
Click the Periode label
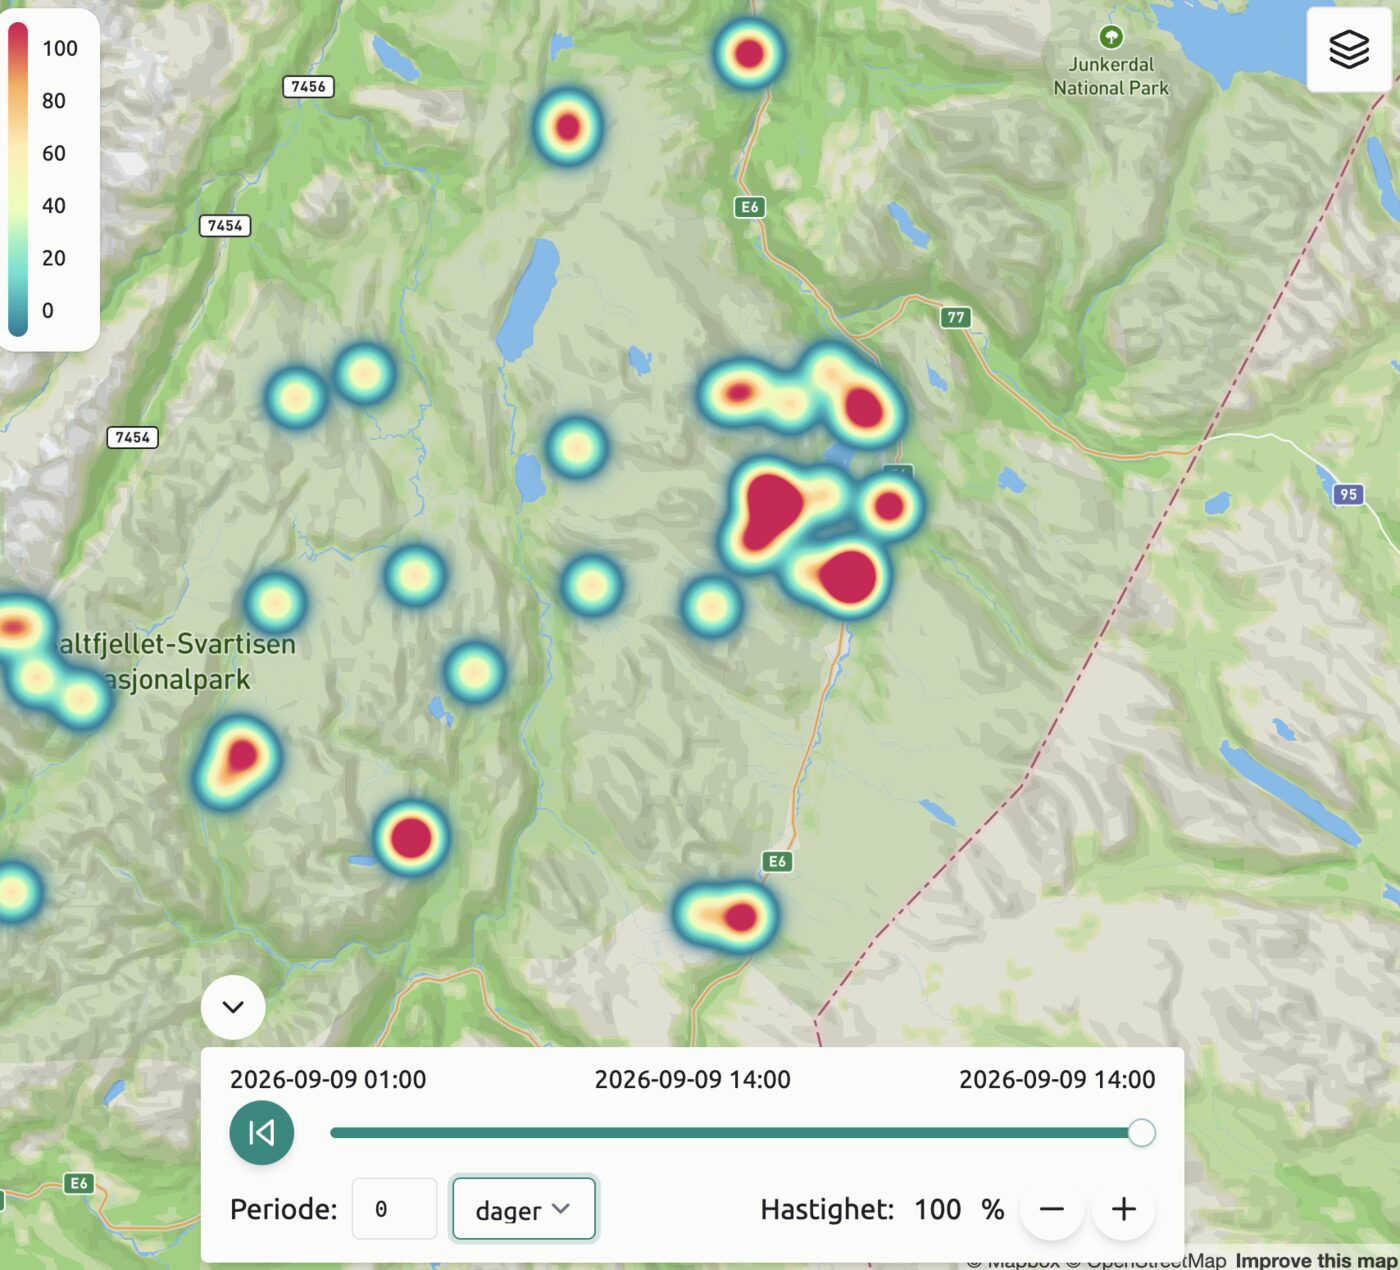coord(284,1210)
